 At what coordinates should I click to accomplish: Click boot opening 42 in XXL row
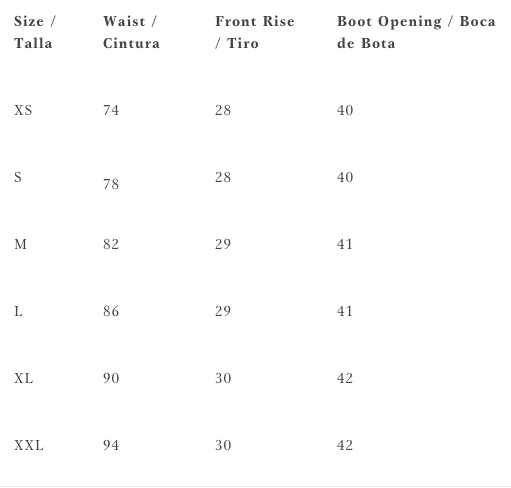[x=345, y=445]
